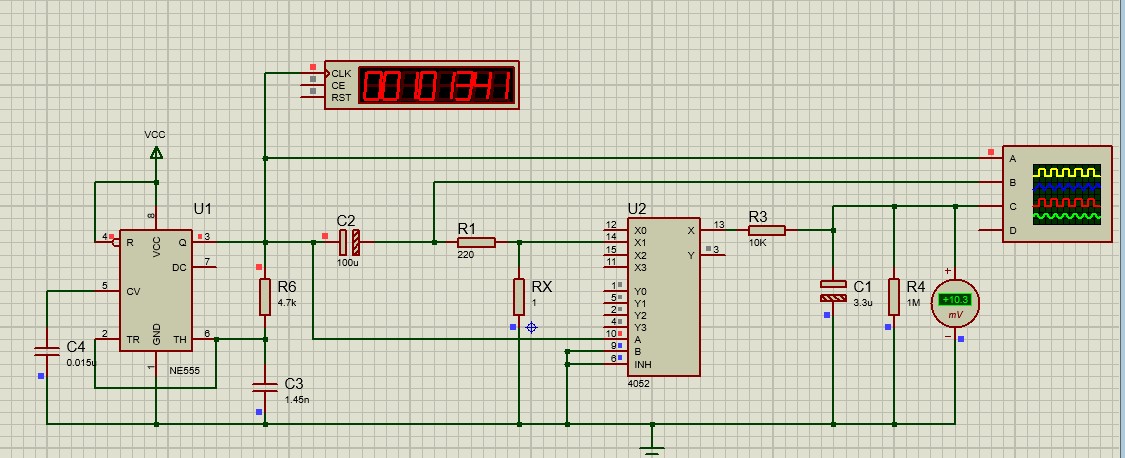Viewport: 1125px width, 458px height.
Task: Click the U2 reference label
Action: point(637,209)
